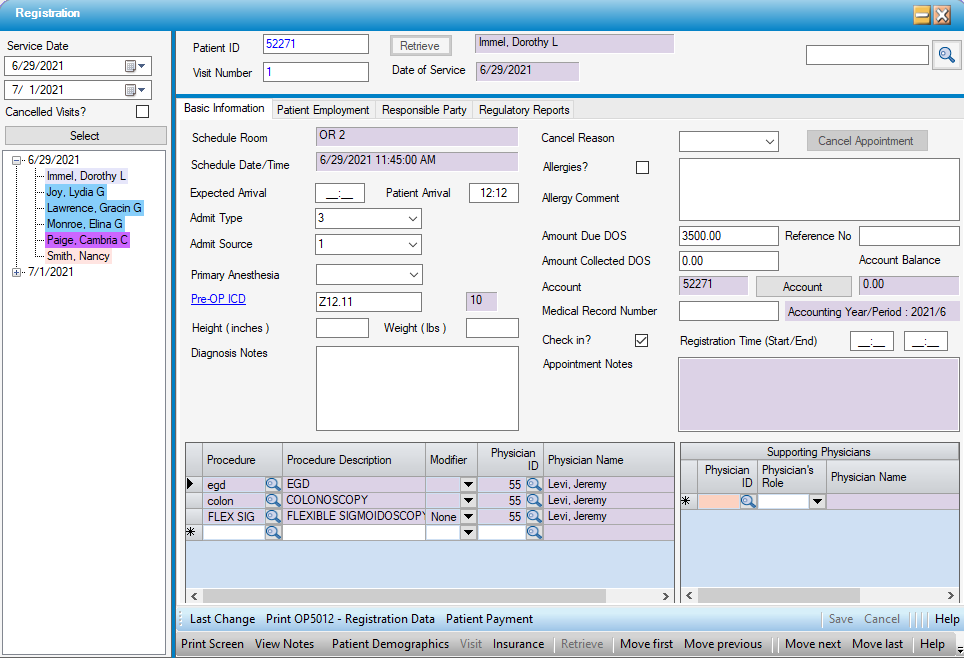
Task: Click lookup icon in the colon procedure row
Action: (272, 500)
